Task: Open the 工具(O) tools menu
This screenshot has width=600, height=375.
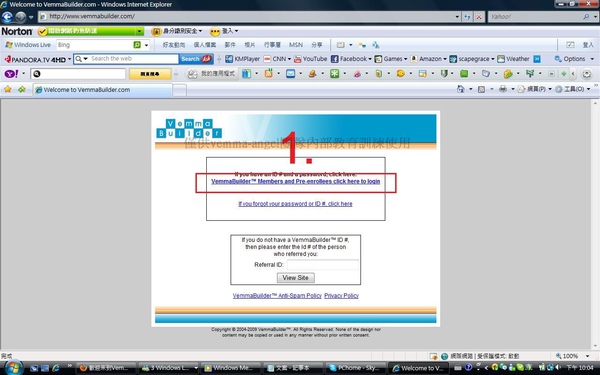Action: [x=572, y=89]
